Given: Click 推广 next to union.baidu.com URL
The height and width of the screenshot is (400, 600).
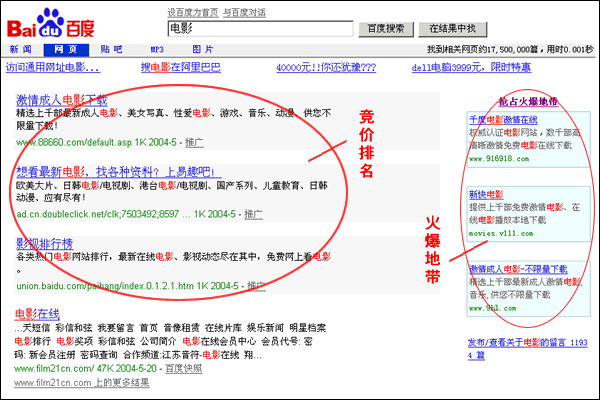Looking at the screenshot, I should point(256,286).
